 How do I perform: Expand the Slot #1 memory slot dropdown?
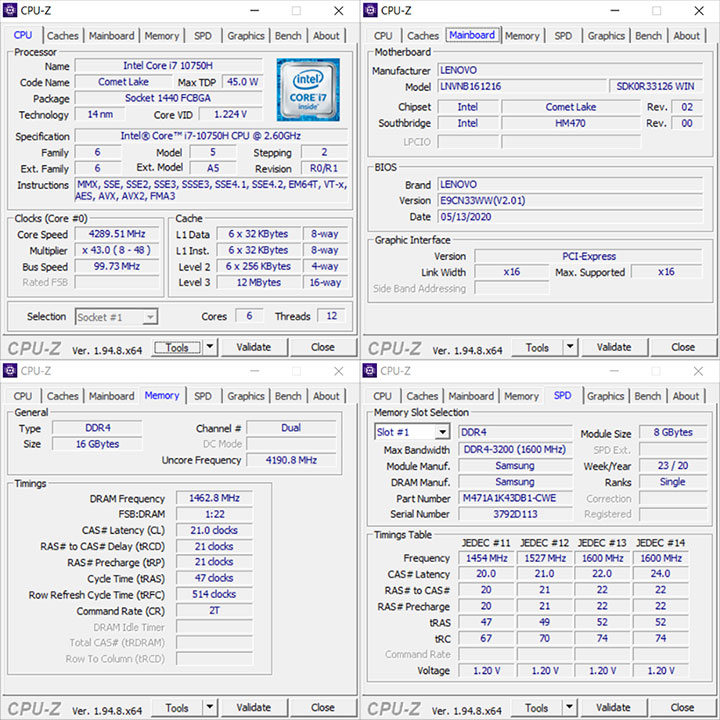[442, 432]
